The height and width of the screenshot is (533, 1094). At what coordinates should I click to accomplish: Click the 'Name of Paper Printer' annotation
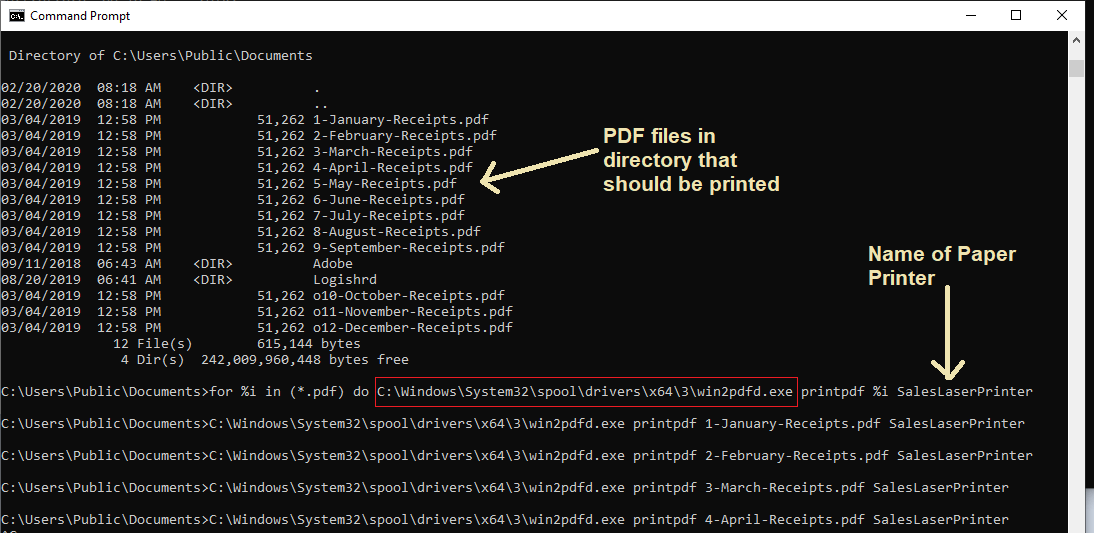coord(941,265)
